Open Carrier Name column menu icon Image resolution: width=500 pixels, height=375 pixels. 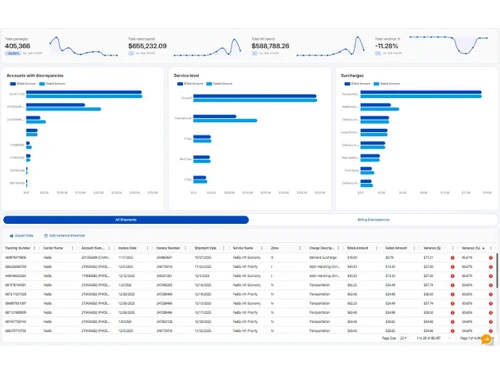tap(72, 248)
